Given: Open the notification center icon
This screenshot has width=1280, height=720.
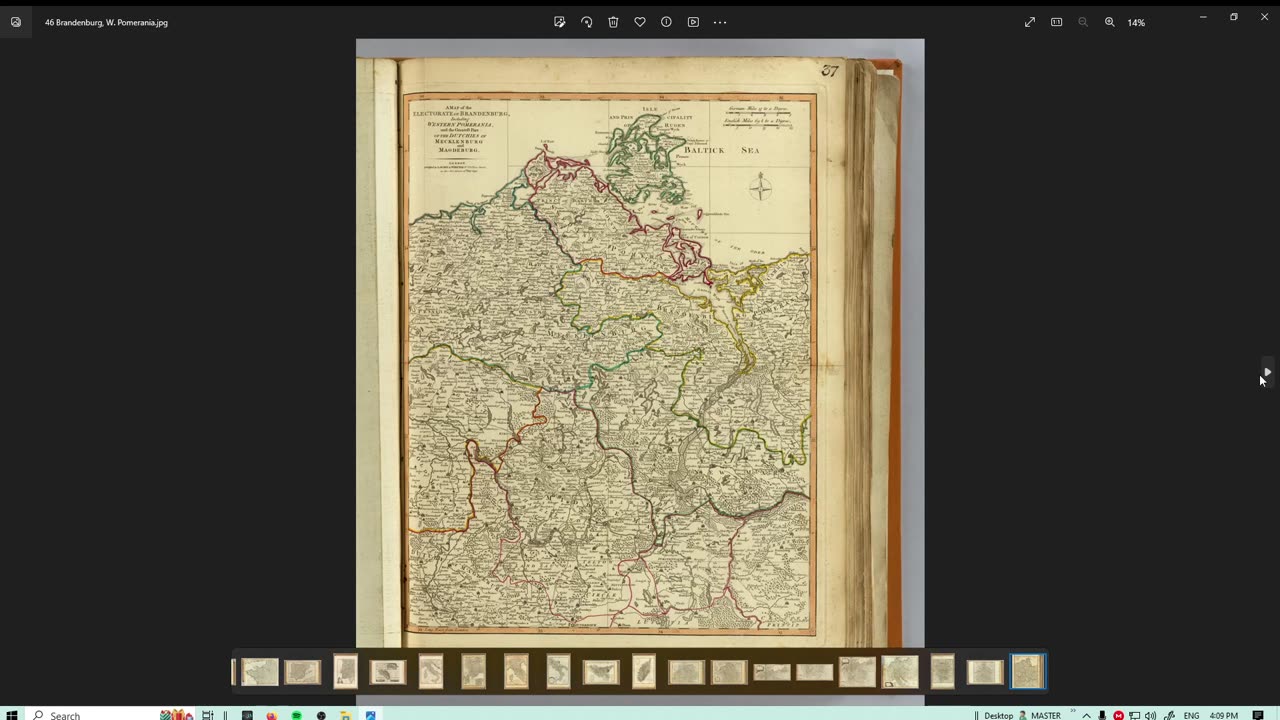Looking at the screenshot, I should pos(1258,715).
